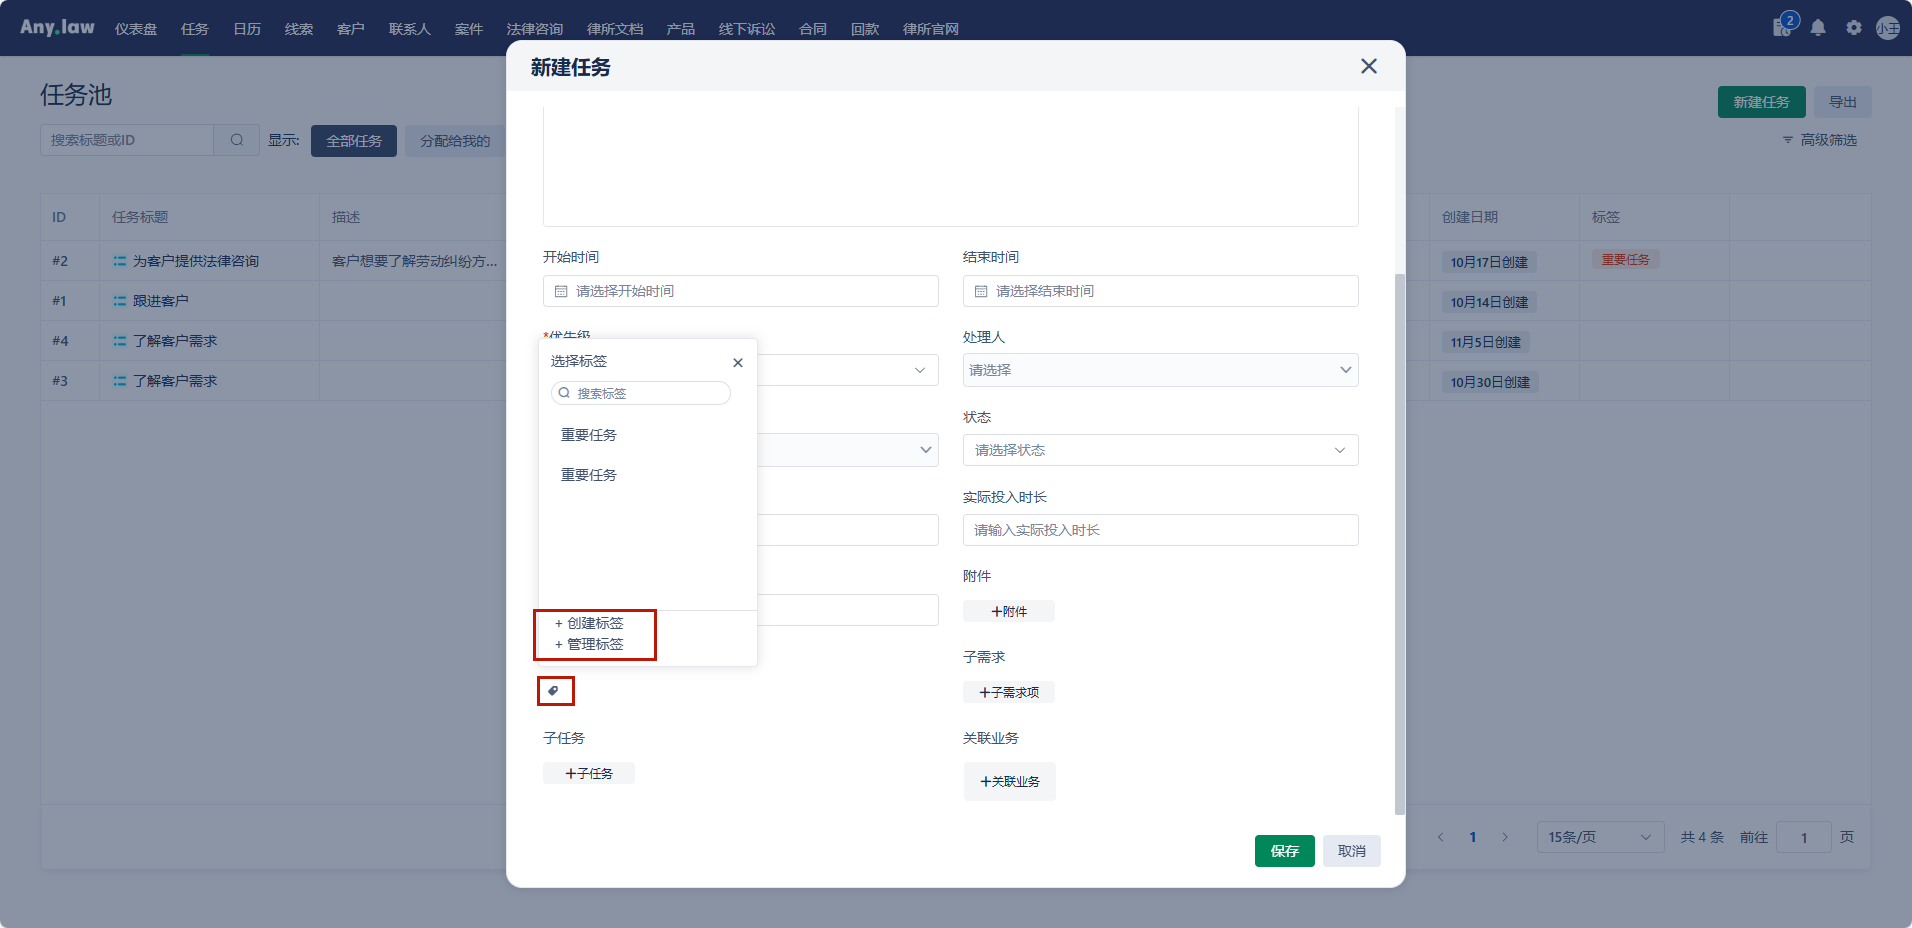Open the 处理人 dropdown
Image resolution: width=1912 pixels, height=928 pixels.
click(1160, 370)
